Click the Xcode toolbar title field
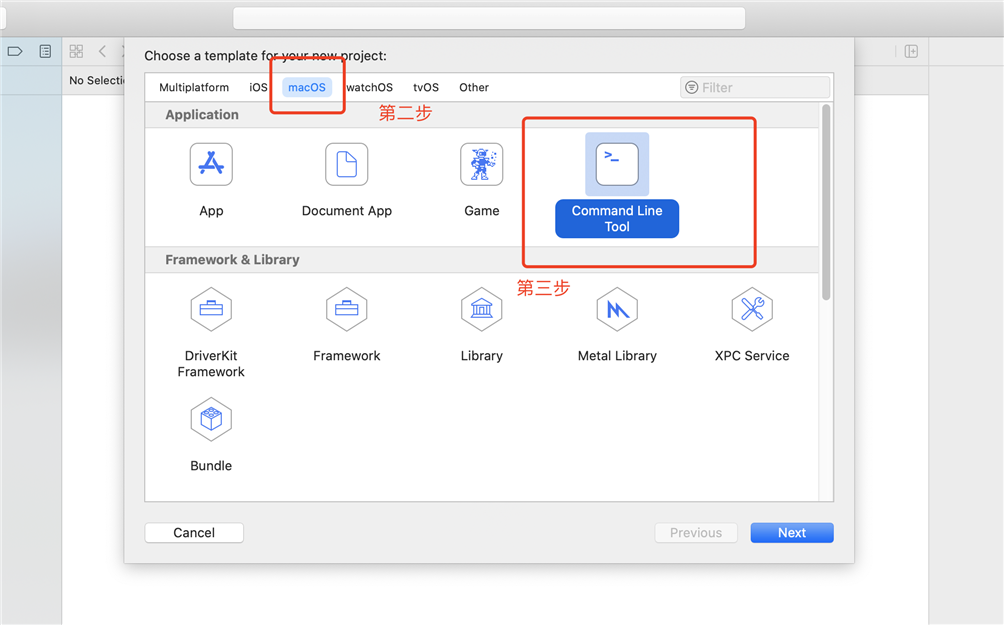 coord(489,18)
